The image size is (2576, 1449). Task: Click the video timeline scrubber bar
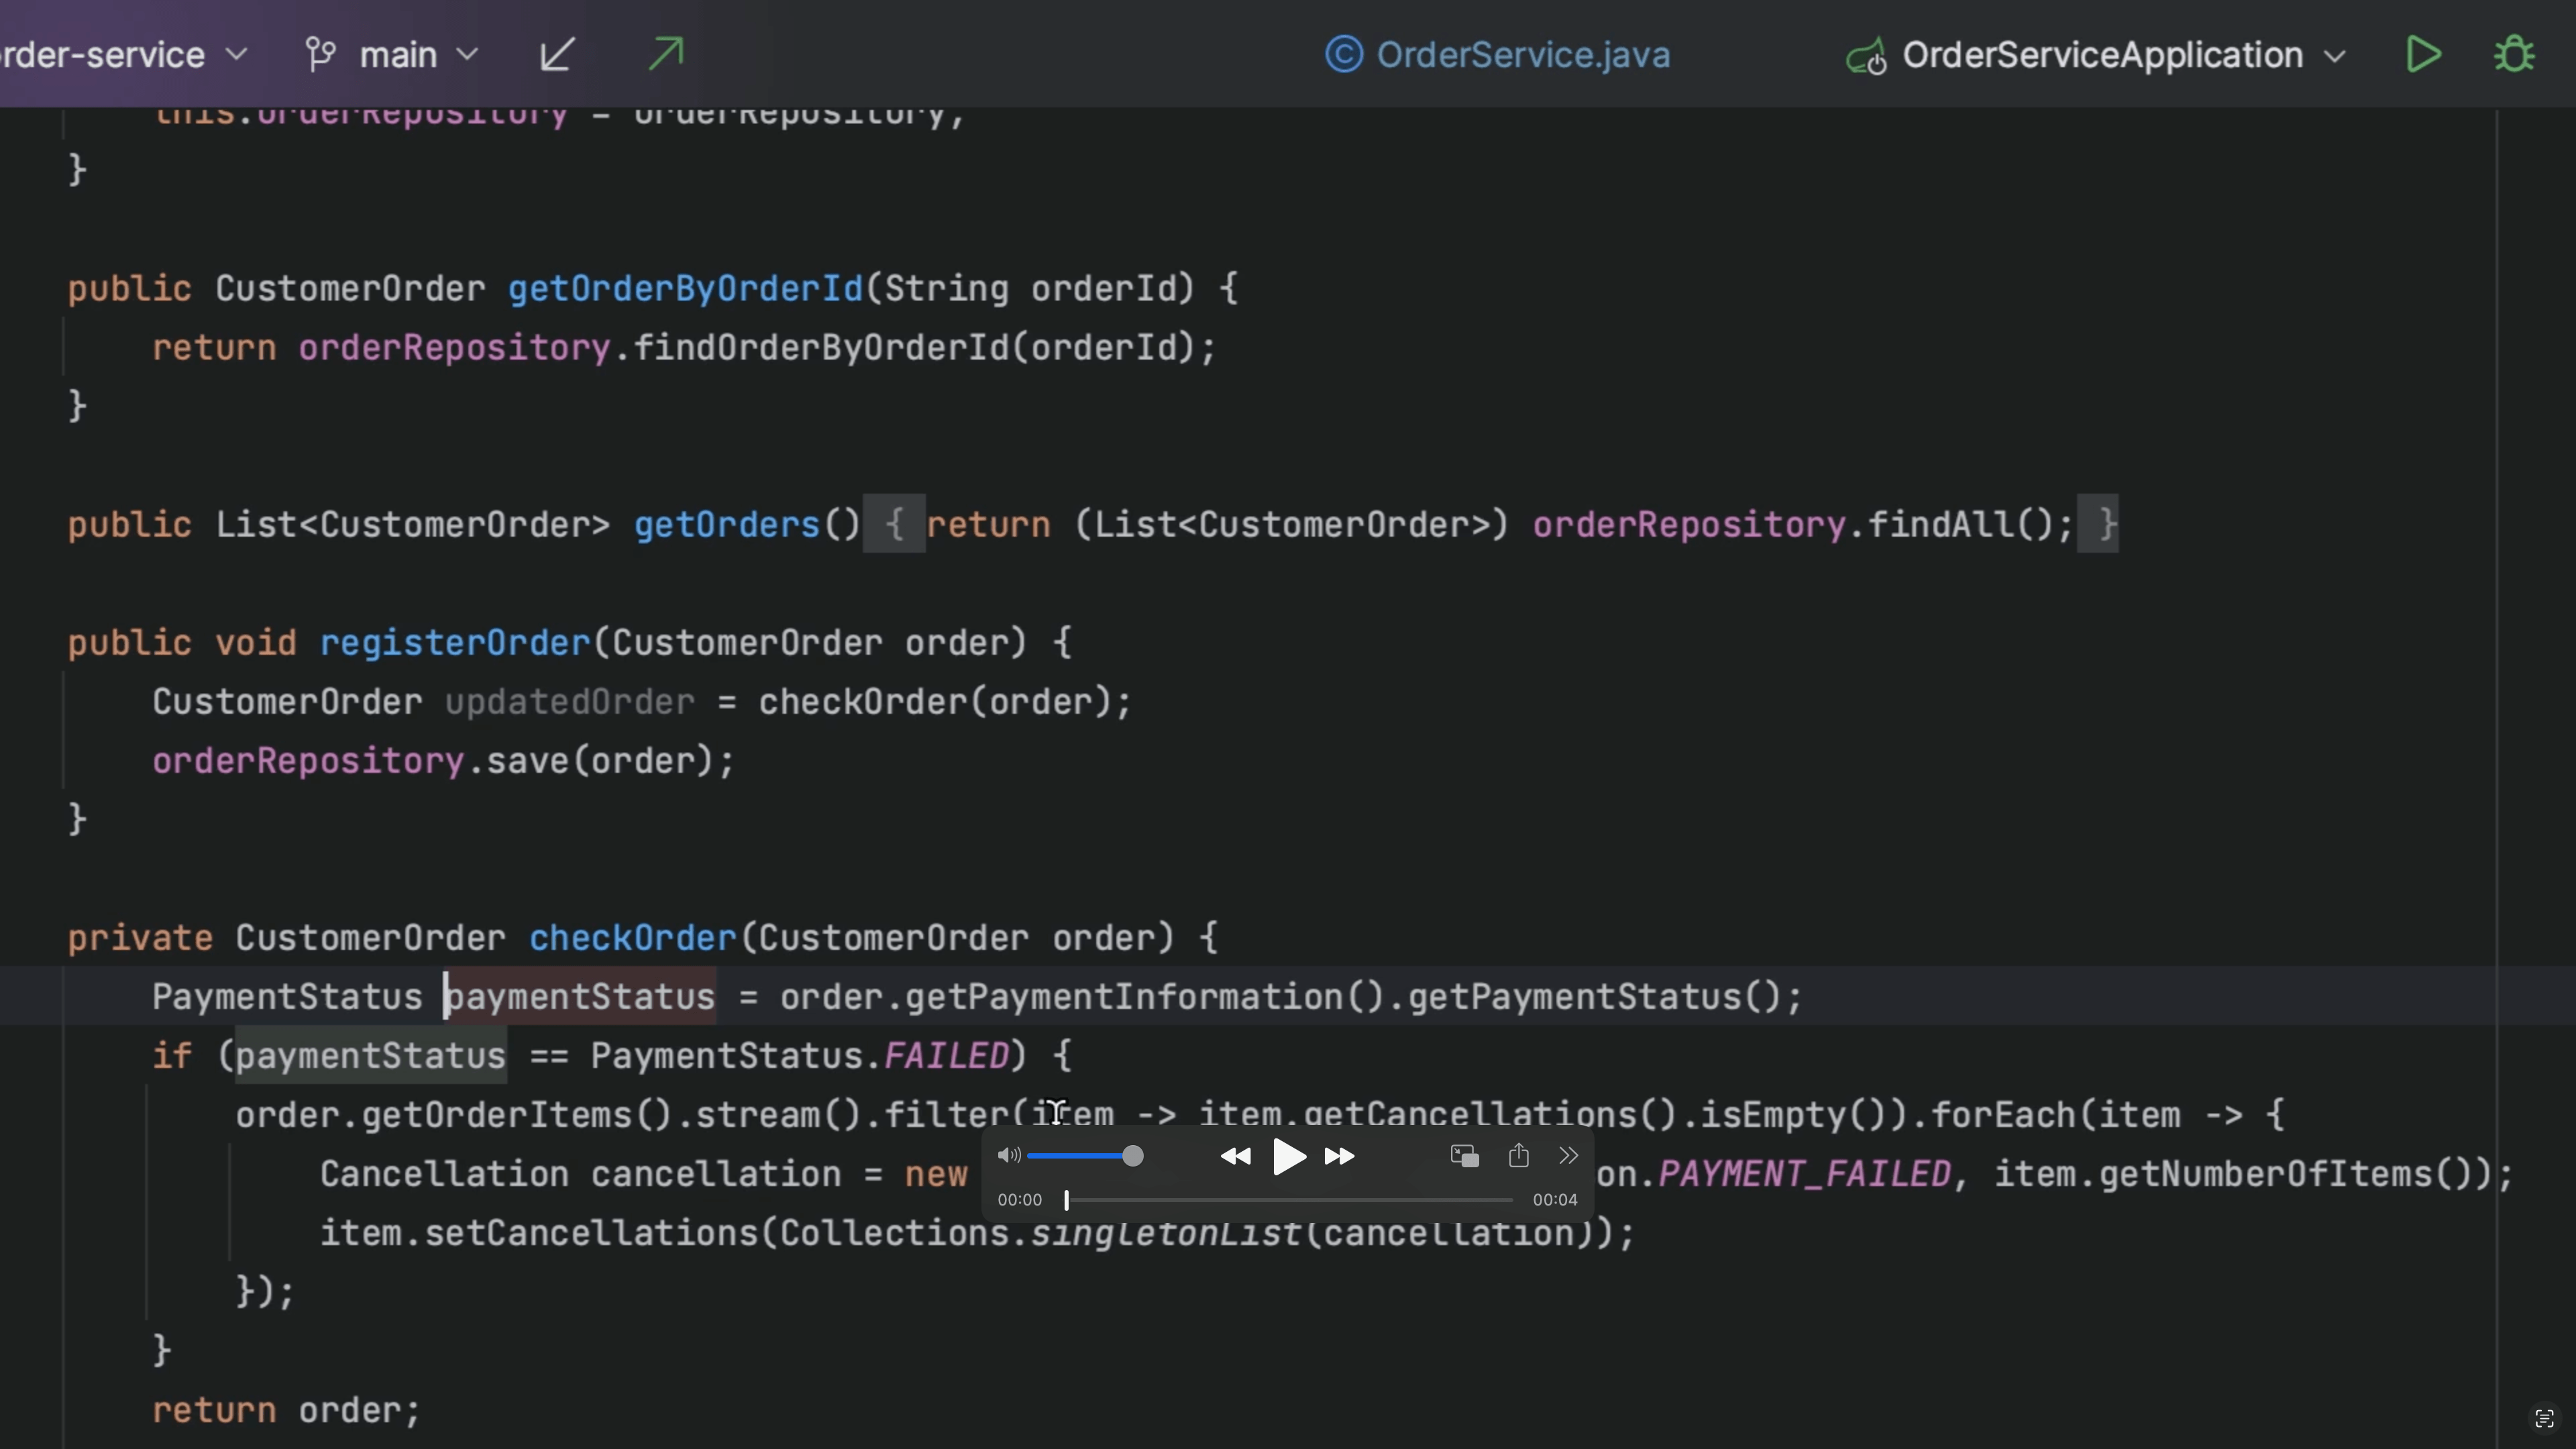pyautogui.click(x=1290, y=1200)
